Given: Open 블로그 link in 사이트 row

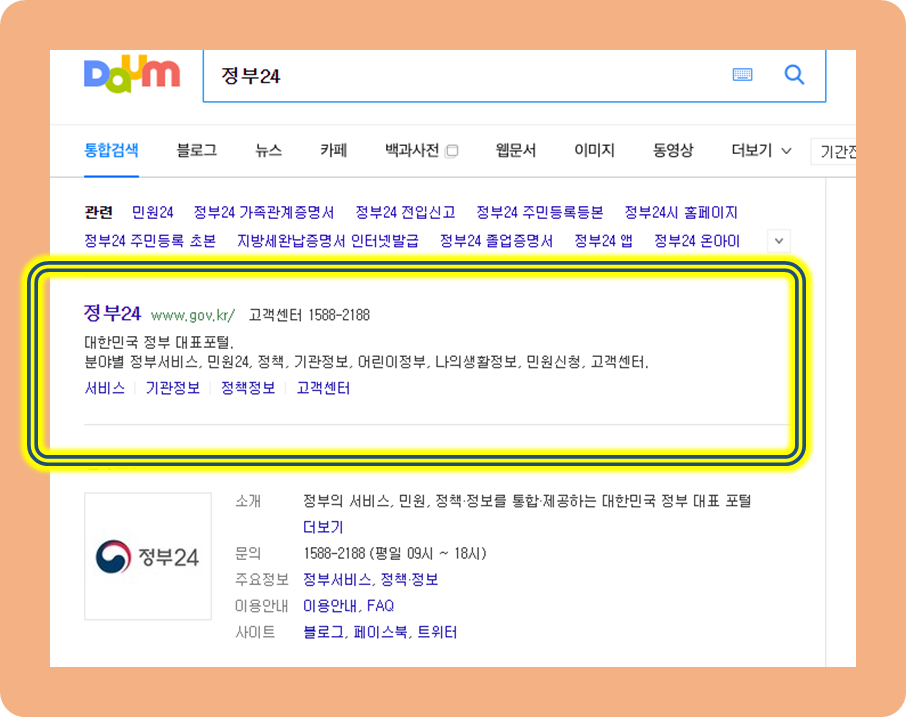Looking at the screenshot, I should [x=323, y=632].
